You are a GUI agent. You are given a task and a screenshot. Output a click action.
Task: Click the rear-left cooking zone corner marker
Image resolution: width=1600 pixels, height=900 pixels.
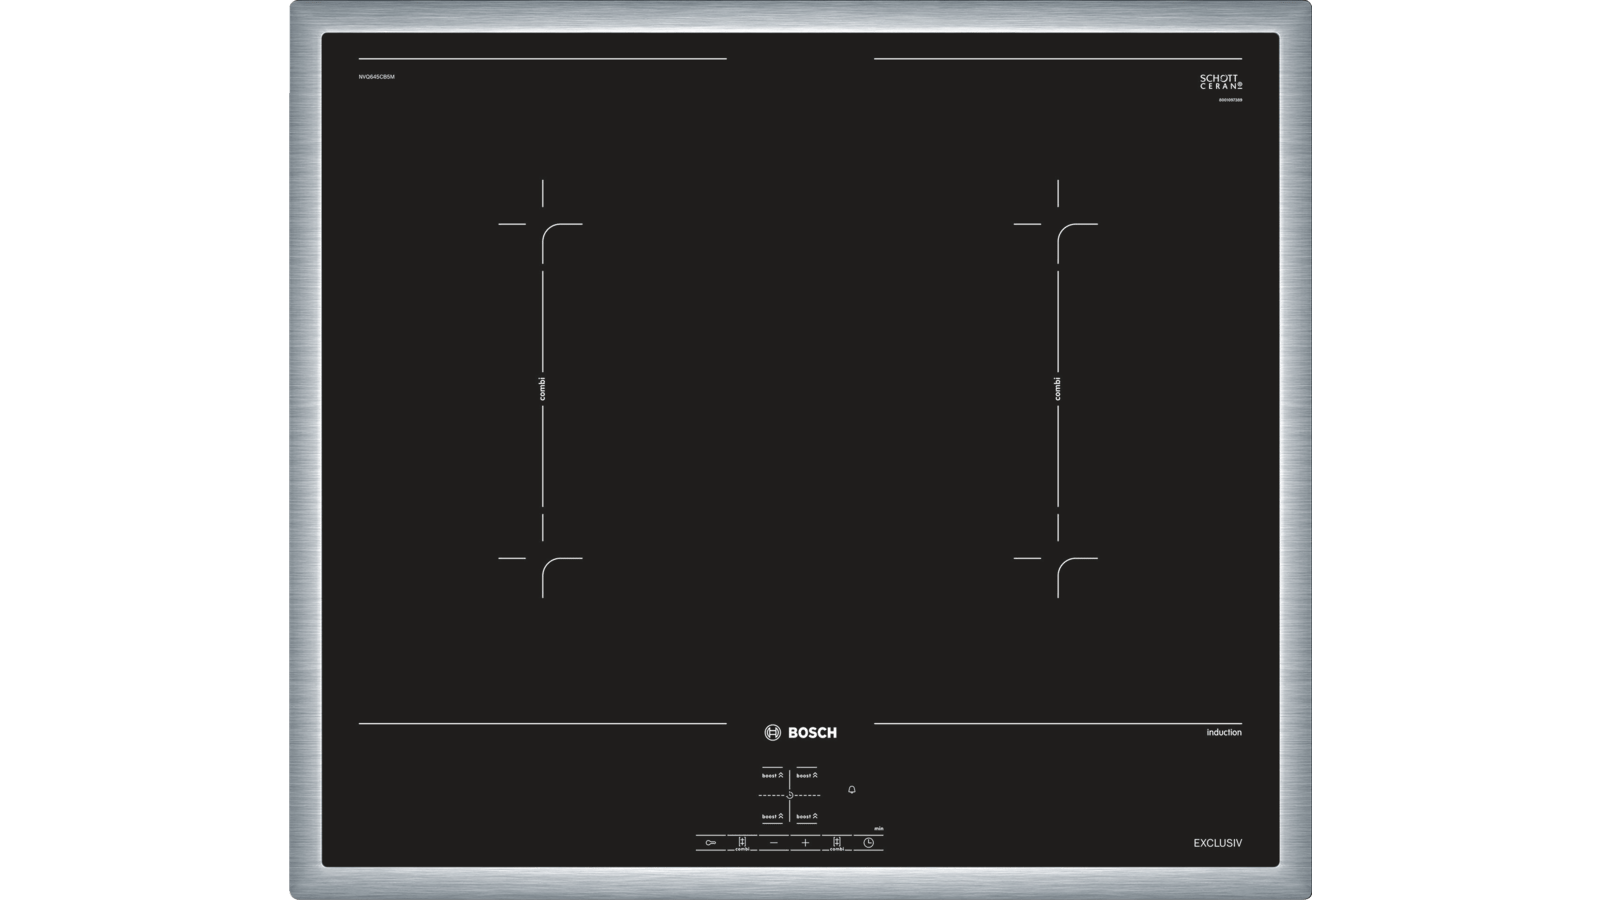tap(541, 222)
